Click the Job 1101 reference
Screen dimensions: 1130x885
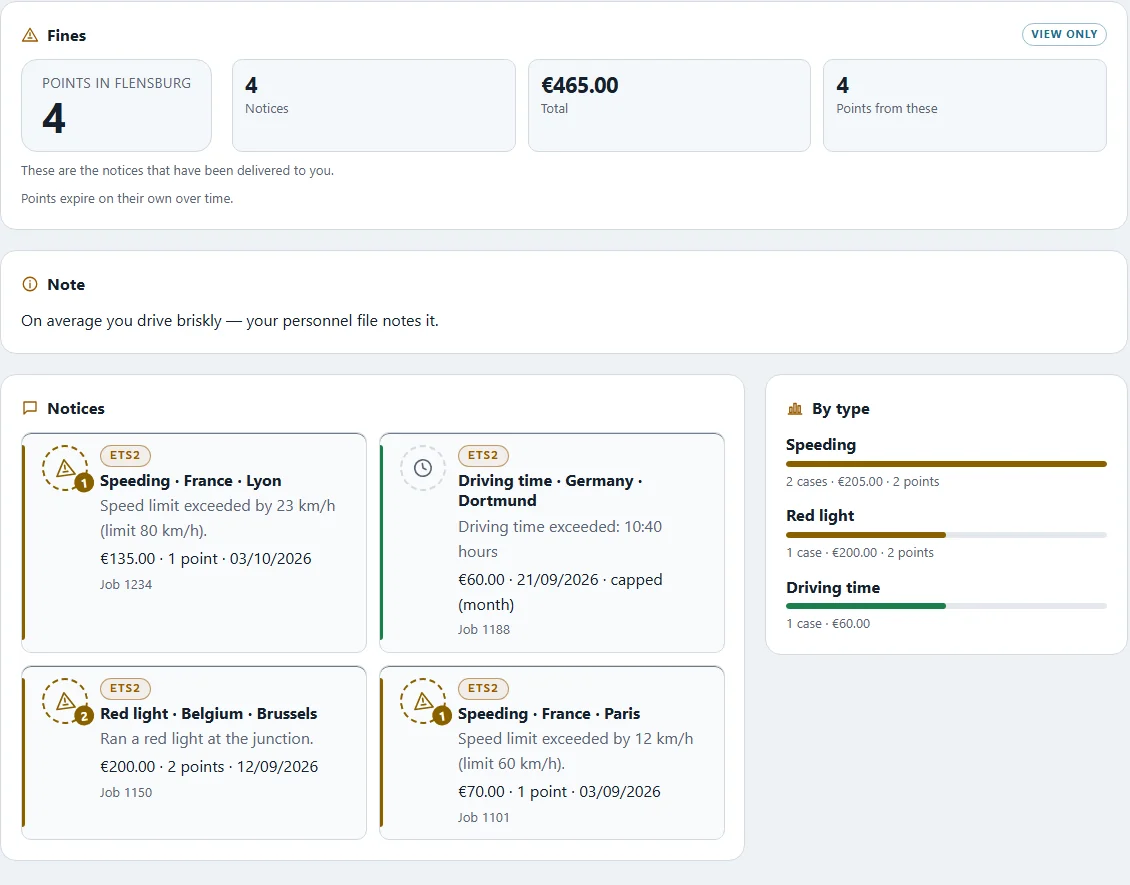click(x=484, y=817)
